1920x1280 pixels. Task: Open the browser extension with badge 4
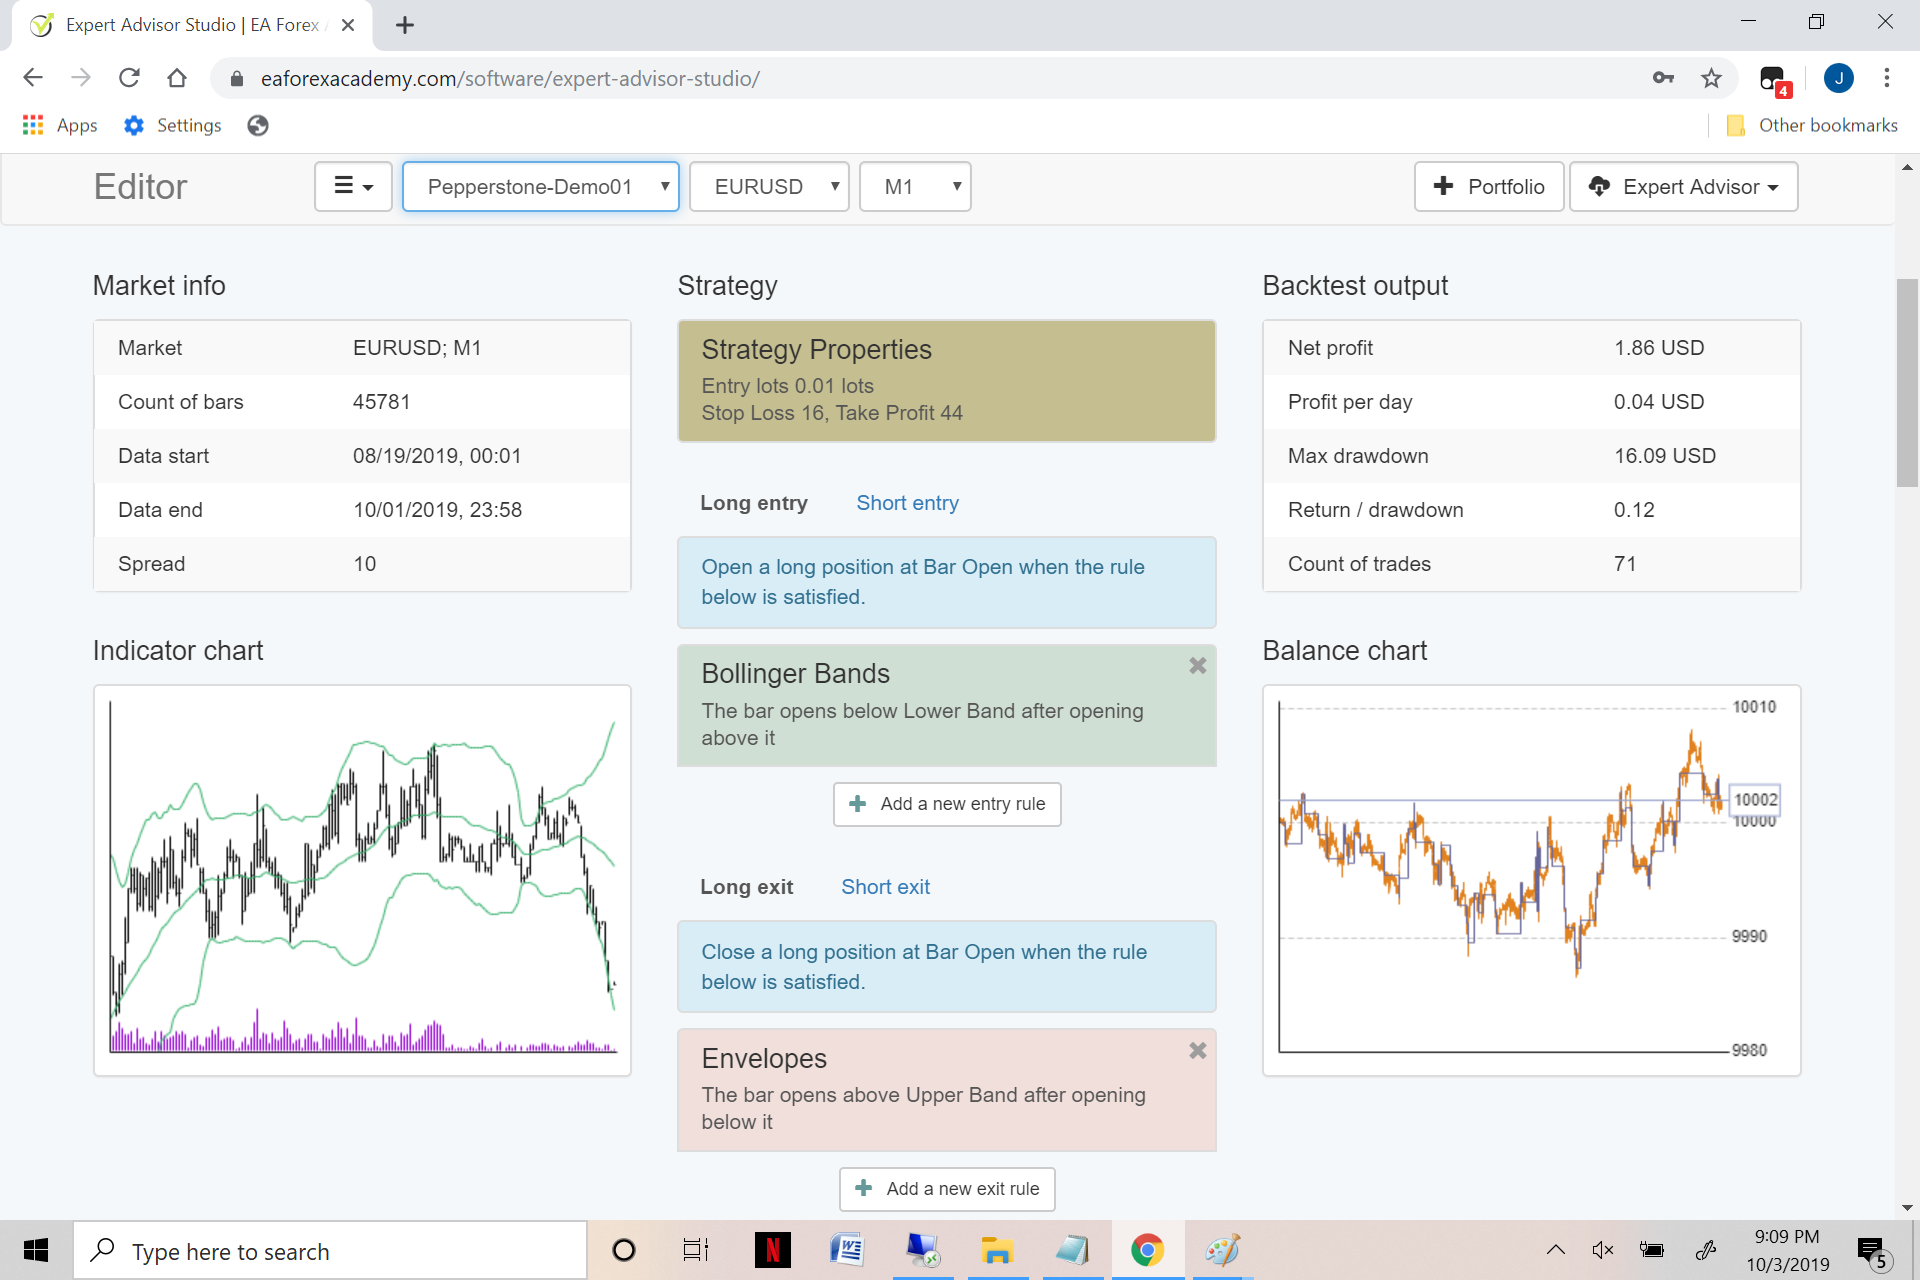(x=1775, y=80)
